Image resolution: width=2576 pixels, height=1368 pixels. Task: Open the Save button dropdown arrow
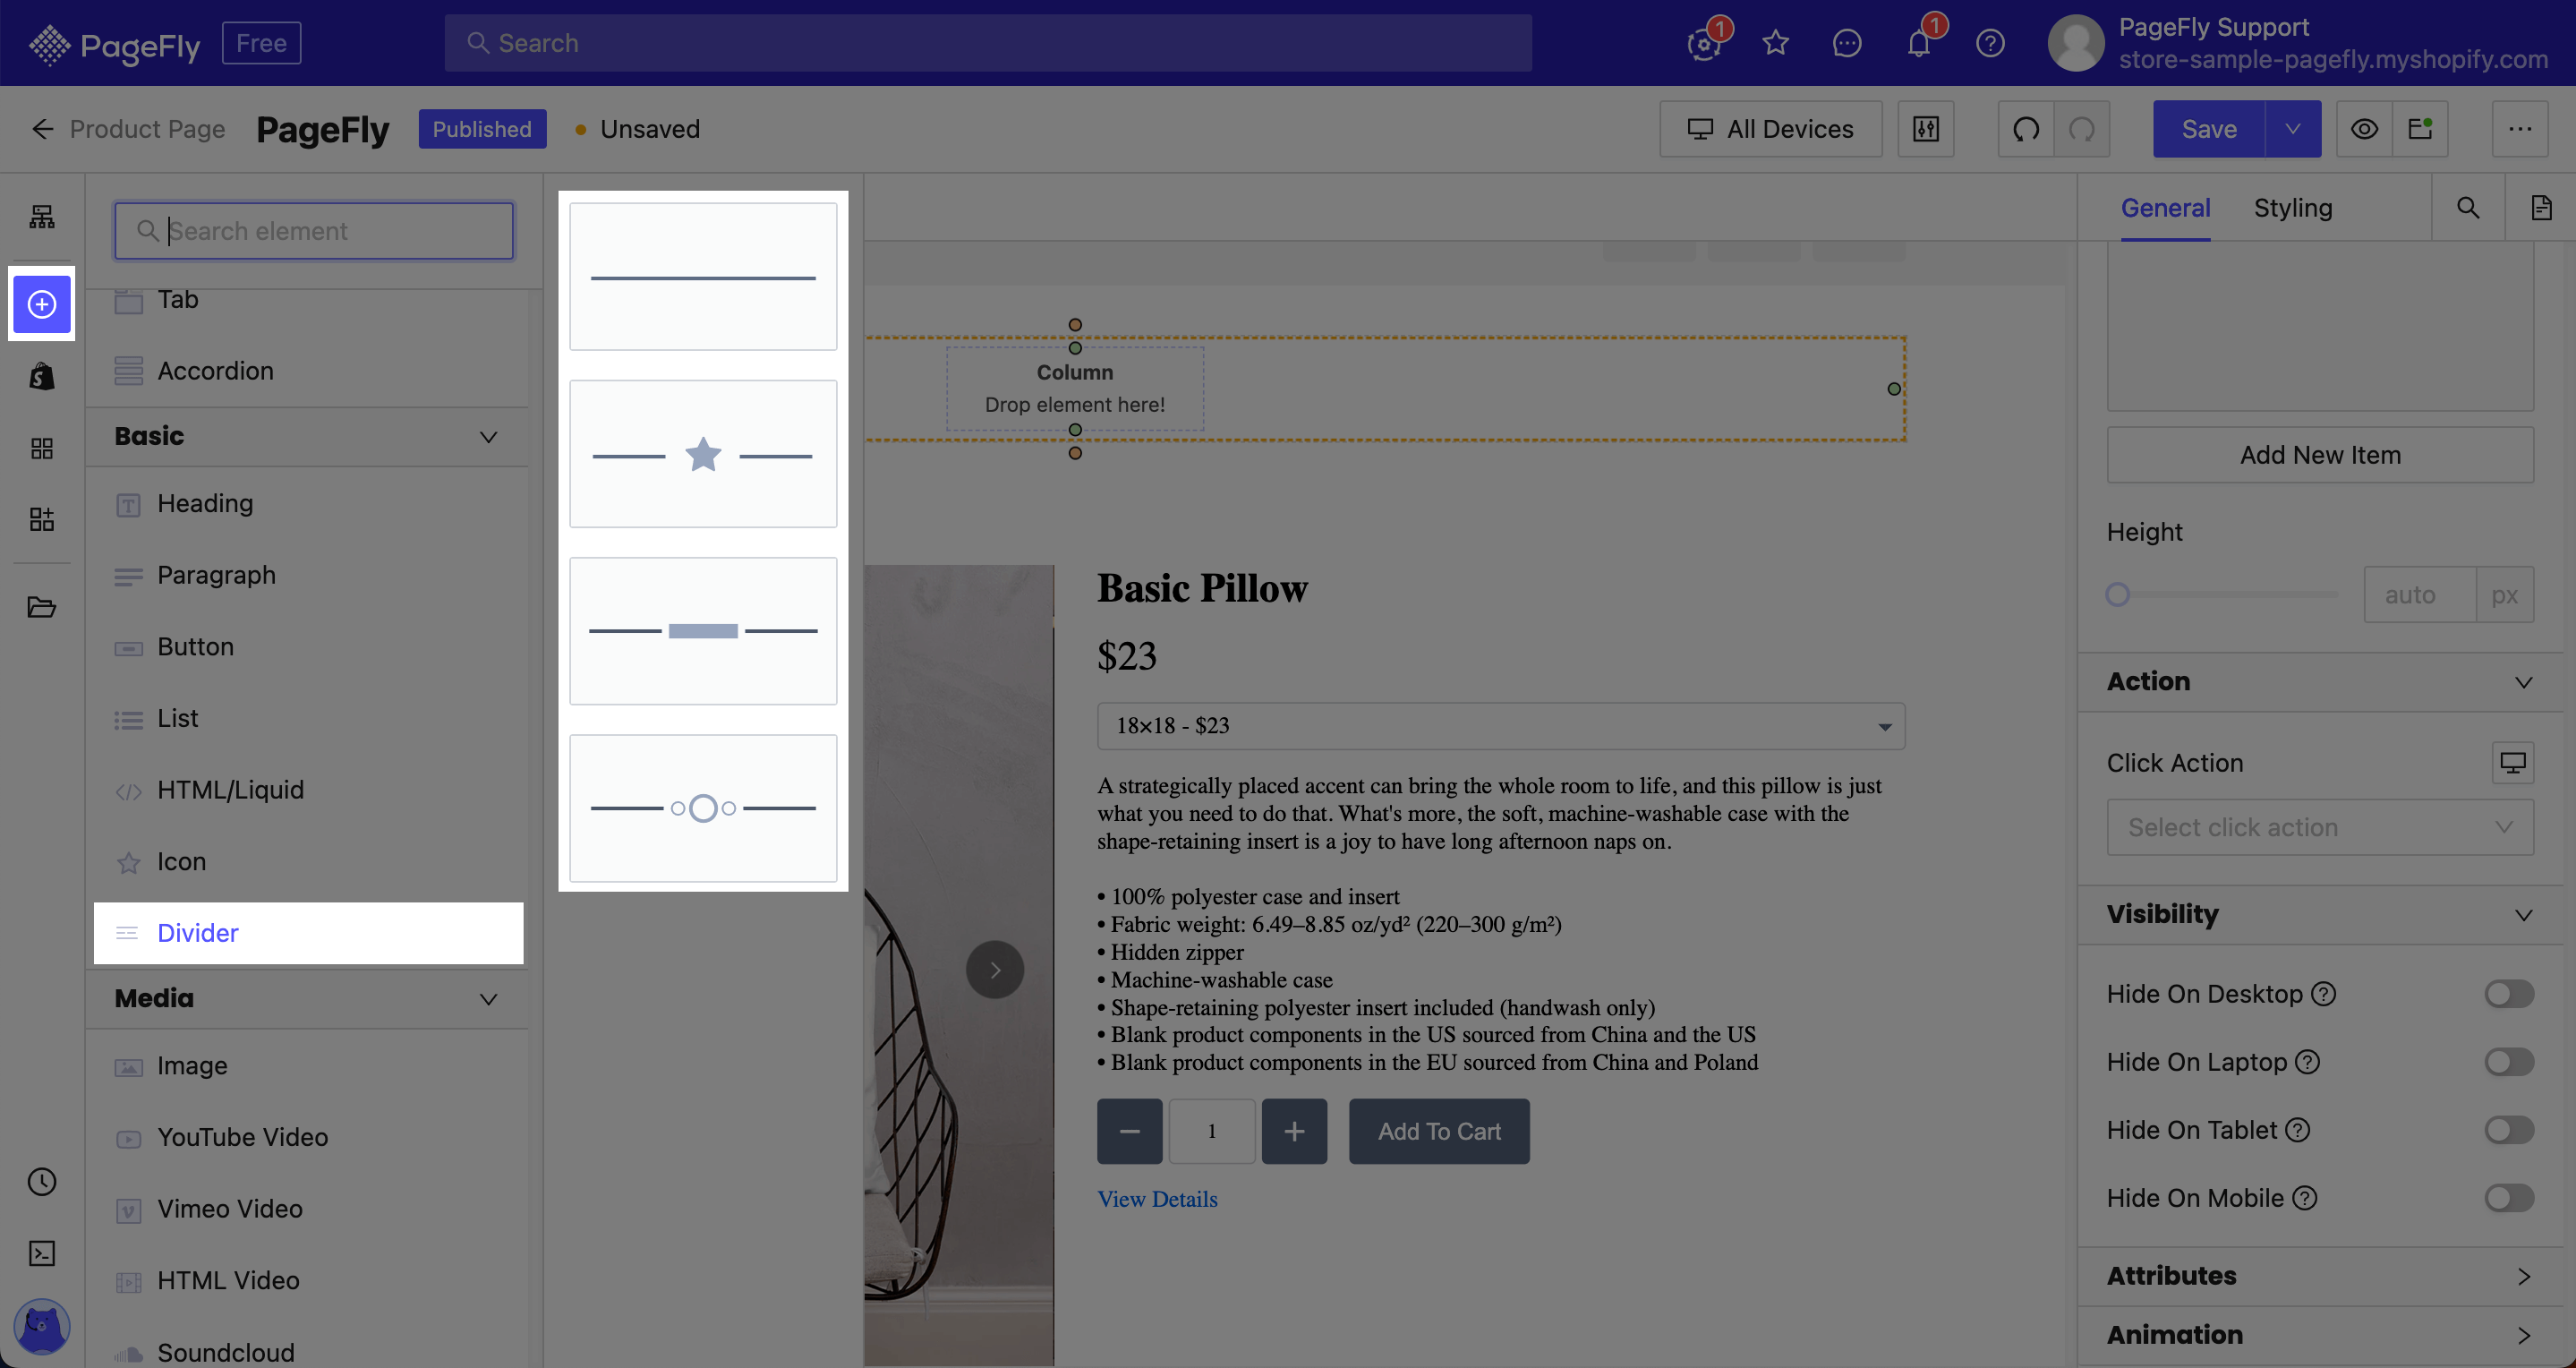tap(2293, 129)
